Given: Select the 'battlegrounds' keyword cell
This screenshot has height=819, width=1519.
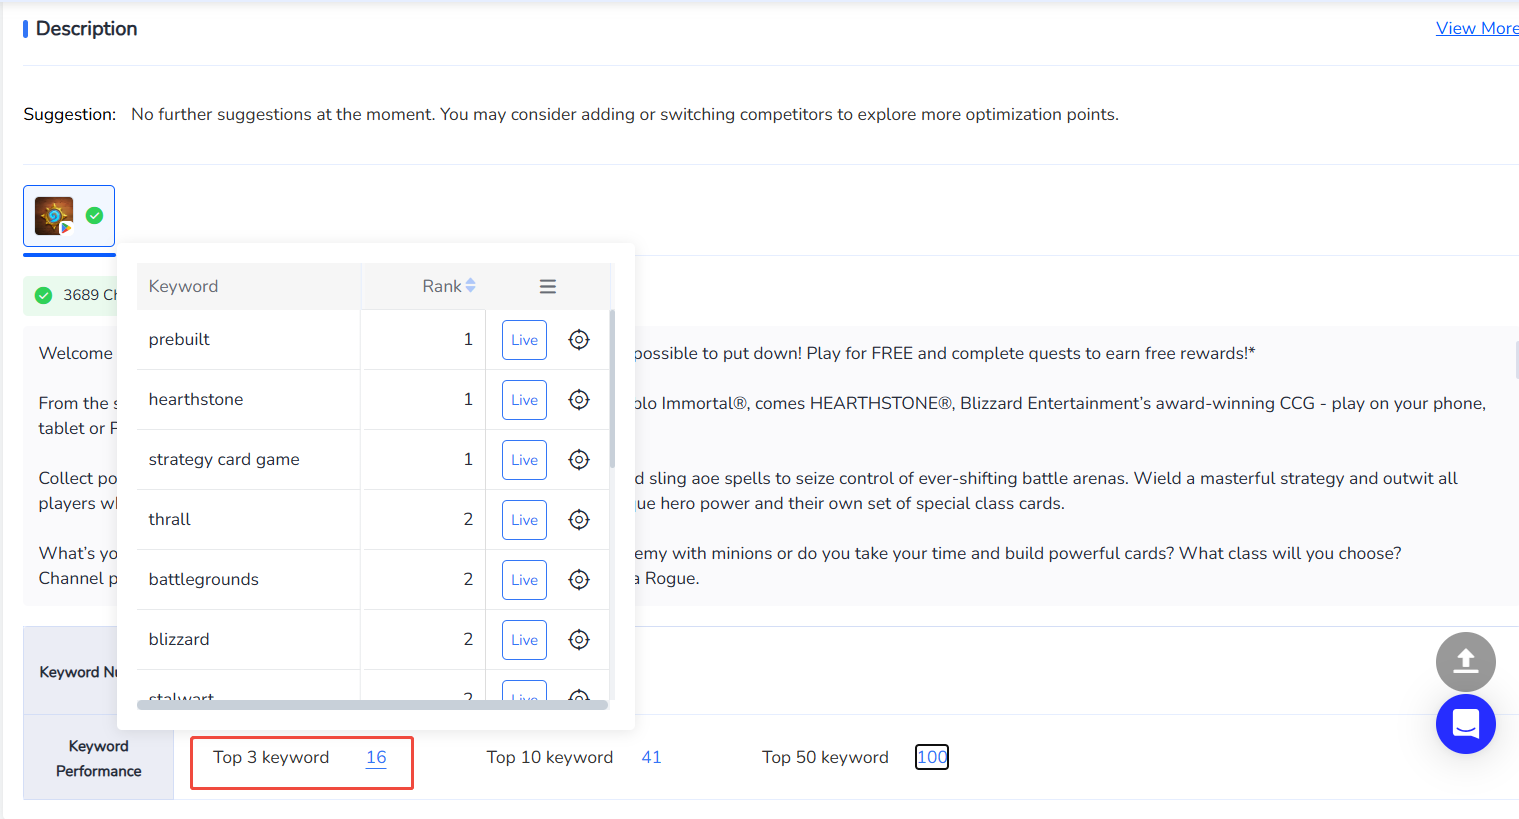Looking at the screenshot, I should coord(249,580).
